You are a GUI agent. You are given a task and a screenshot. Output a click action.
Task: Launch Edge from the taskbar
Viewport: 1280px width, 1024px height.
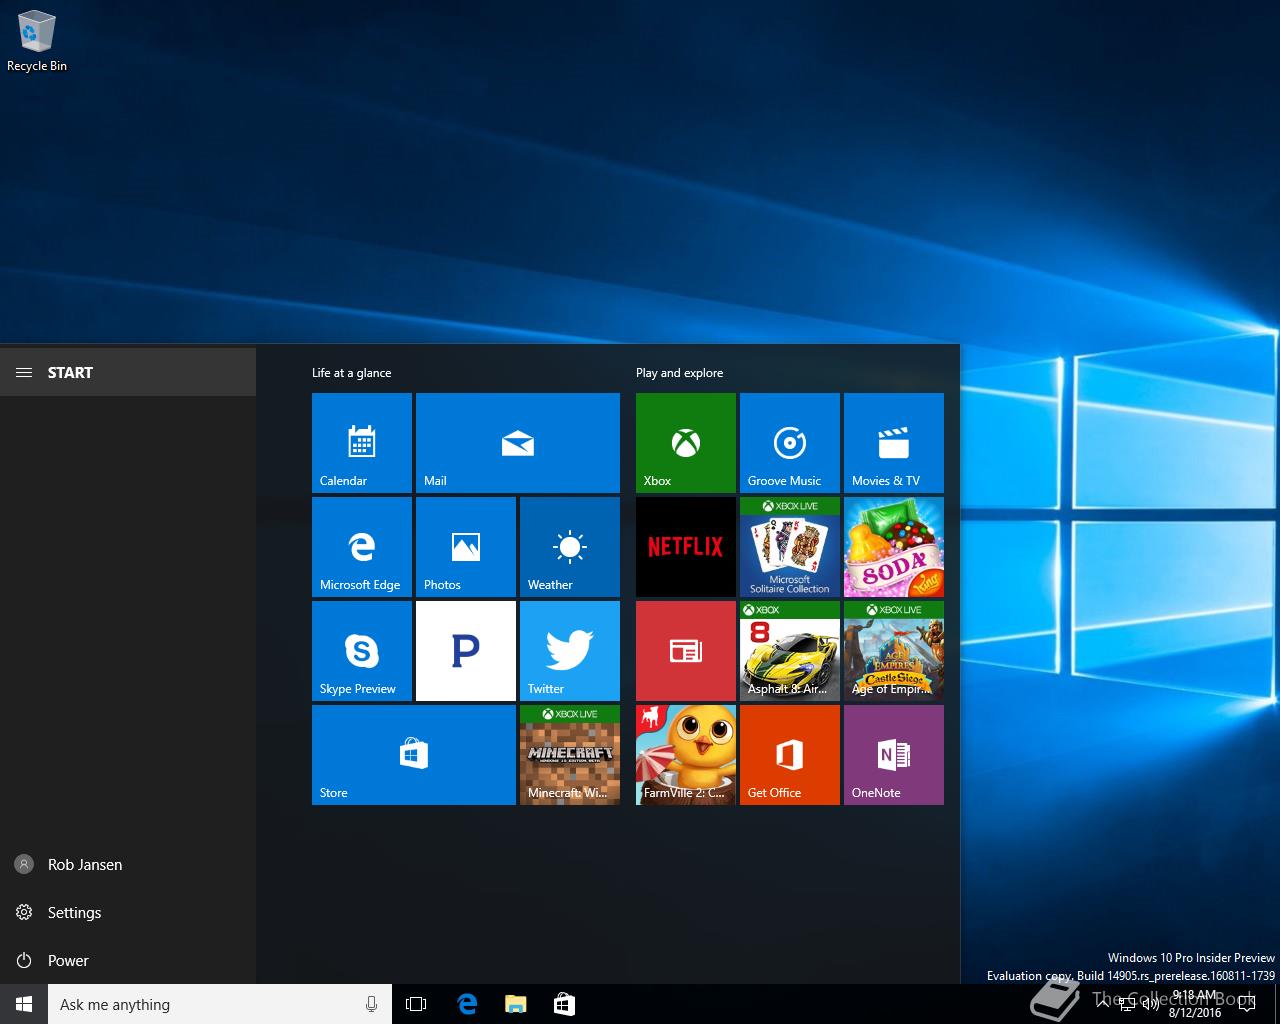click(x=466, y=1004)
